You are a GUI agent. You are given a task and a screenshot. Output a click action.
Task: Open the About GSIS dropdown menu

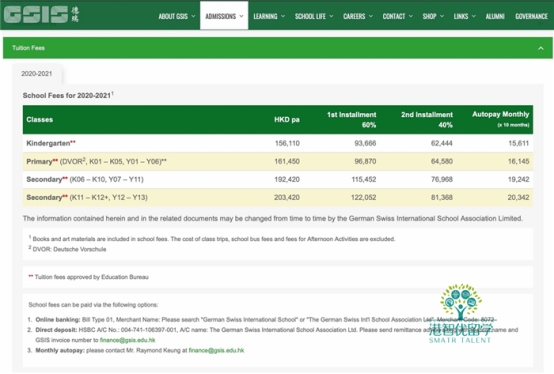pos(177,16)
